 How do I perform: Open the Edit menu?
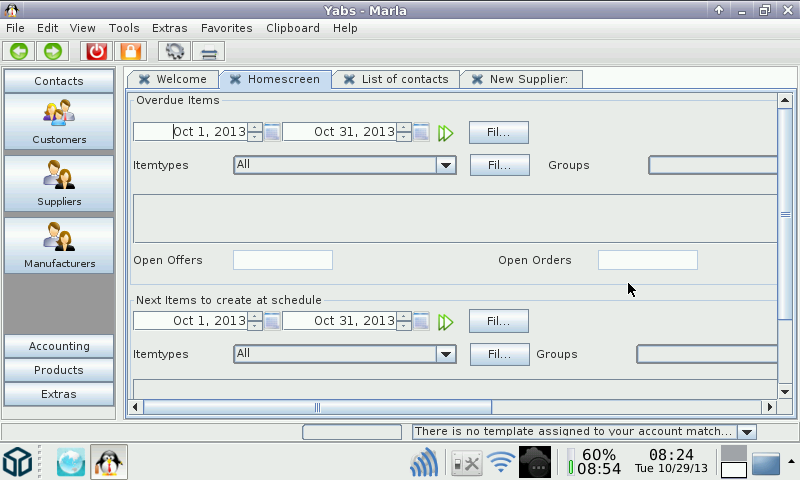pyautogui.click(x=47, y=28)
